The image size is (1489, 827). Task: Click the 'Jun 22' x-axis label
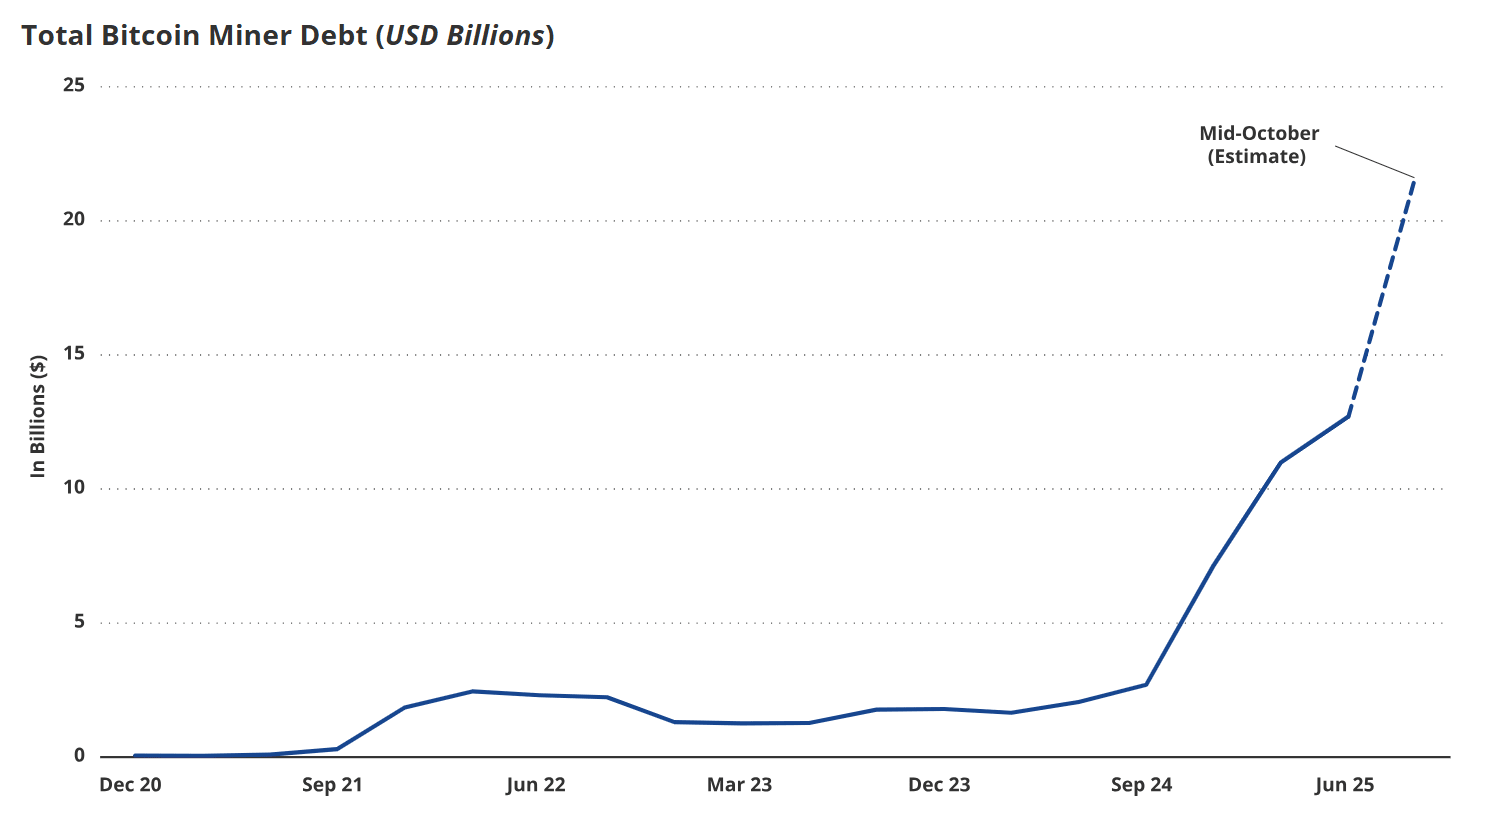[x=536, y=785]
